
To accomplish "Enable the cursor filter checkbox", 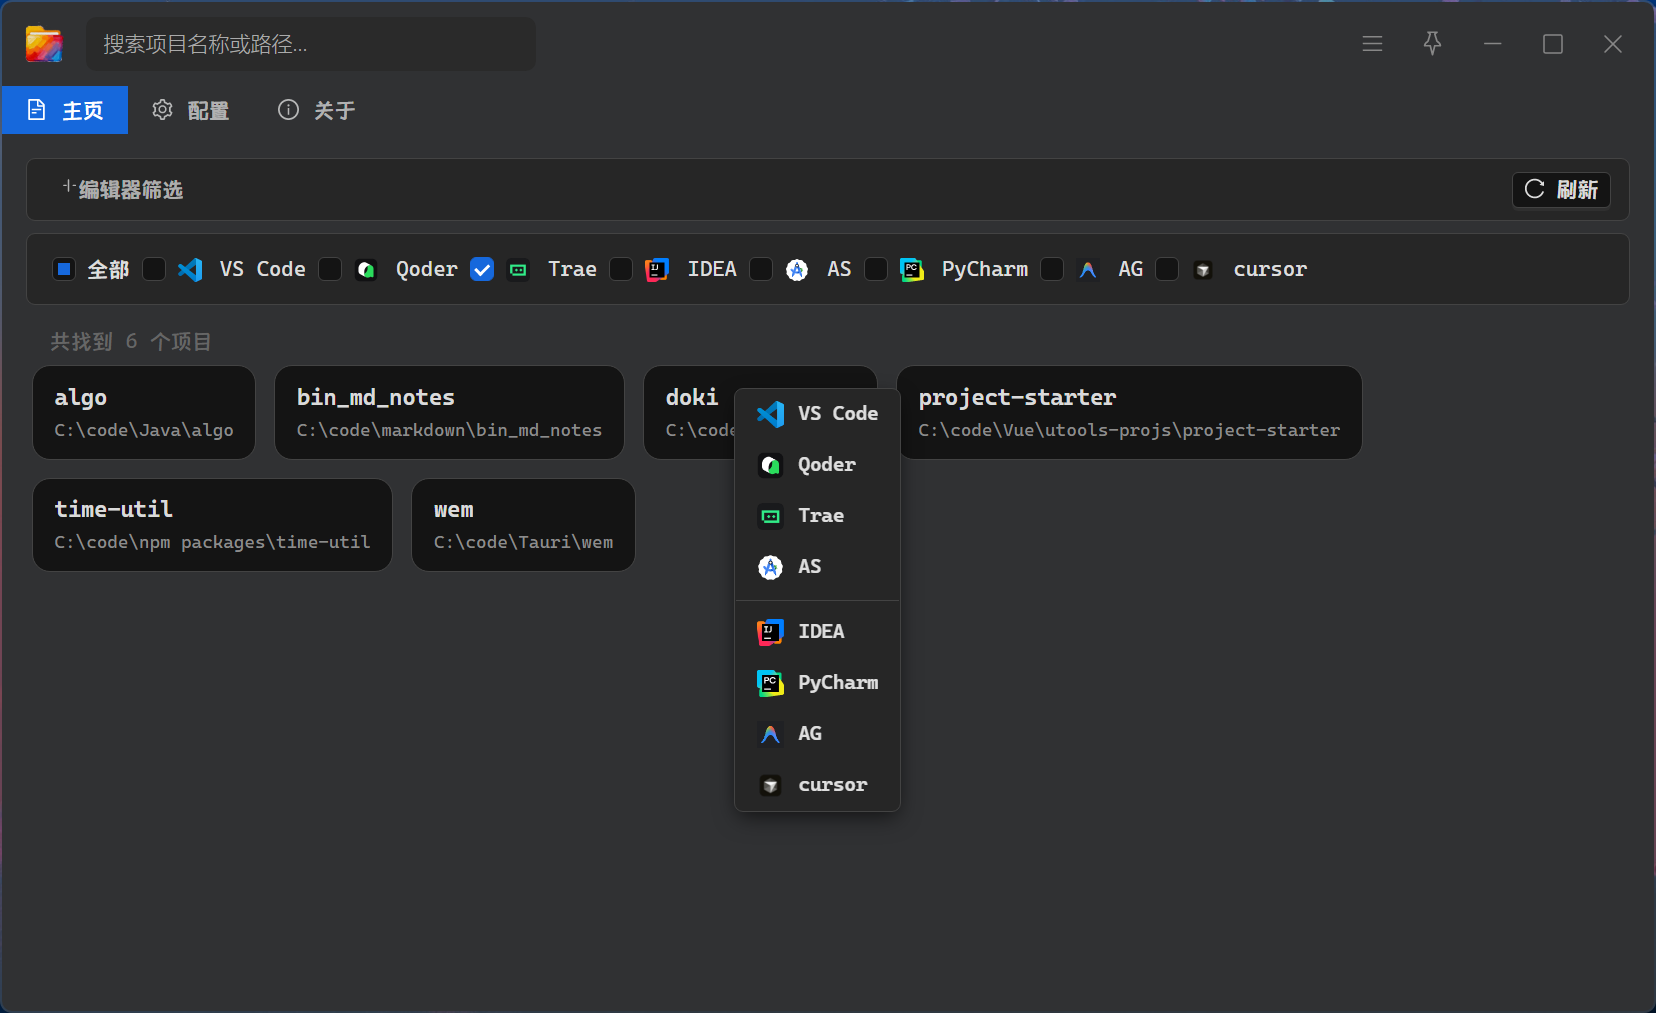I will point(1167,270).
